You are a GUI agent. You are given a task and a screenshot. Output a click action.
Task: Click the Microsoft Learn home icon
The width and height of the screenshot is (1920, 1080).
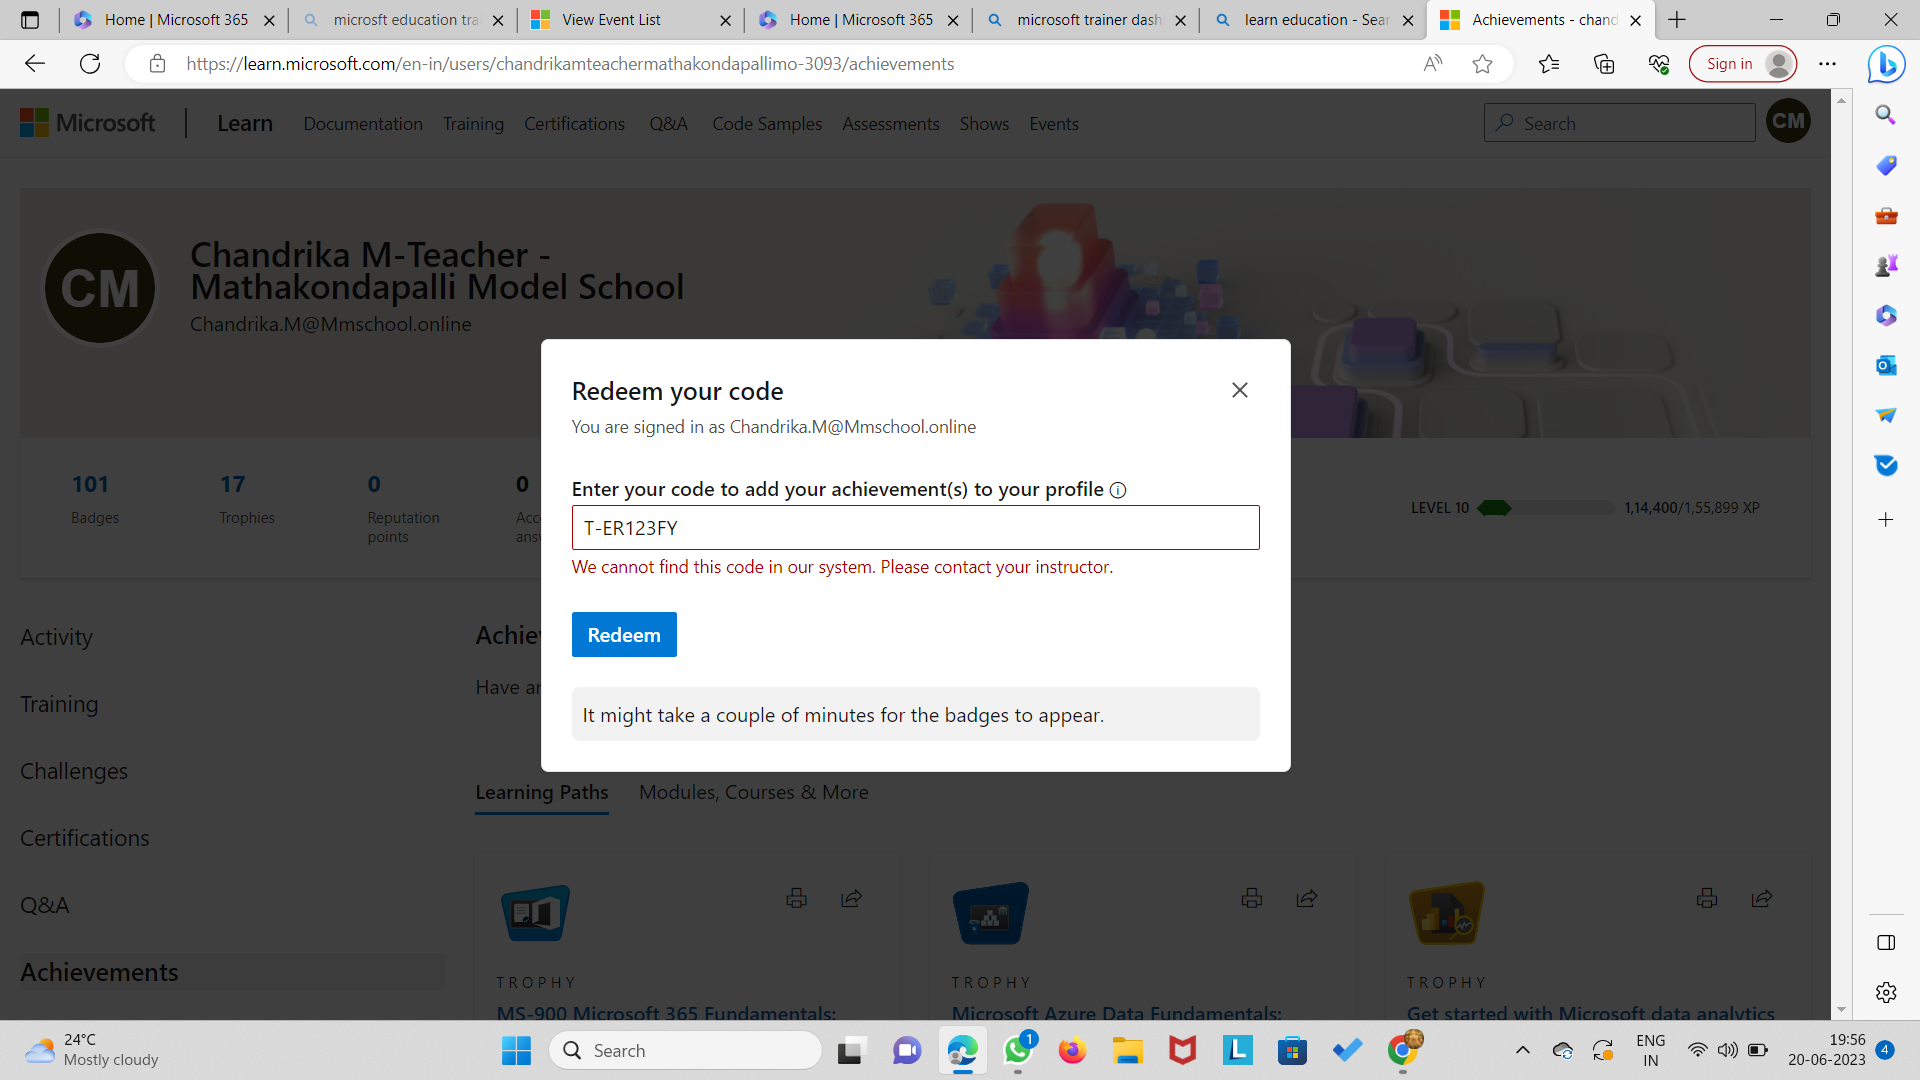click(244, 123)
